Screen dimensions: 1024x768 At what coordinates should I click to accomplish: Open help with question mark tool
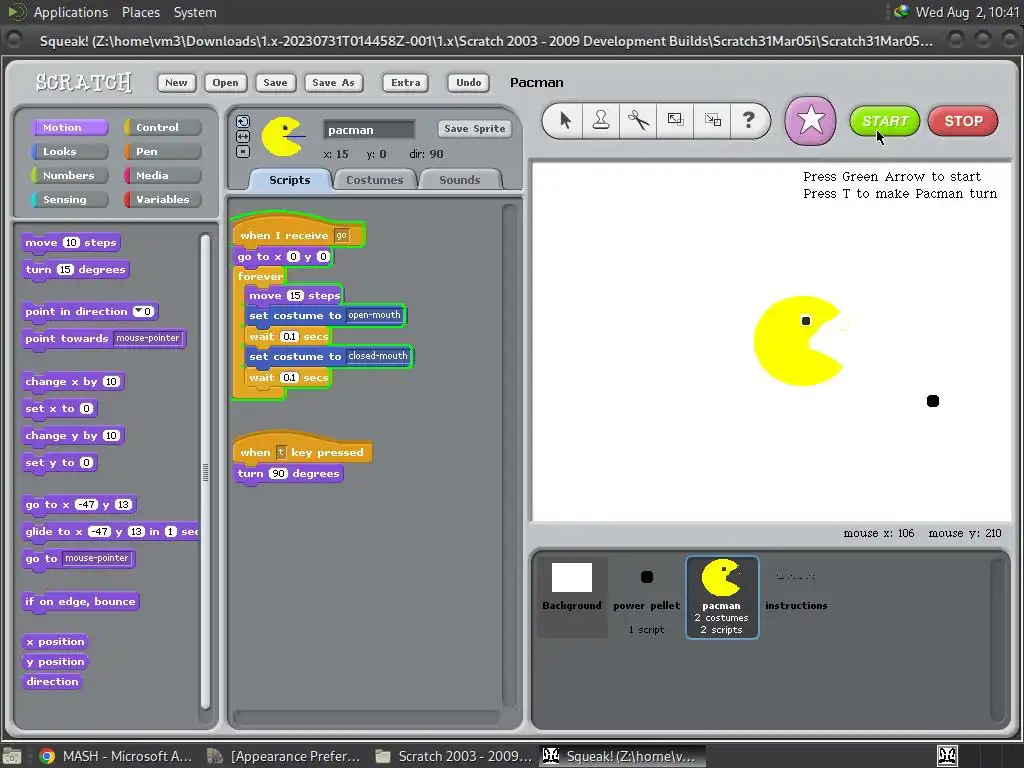pyautogui.click(x=748, y=120)
